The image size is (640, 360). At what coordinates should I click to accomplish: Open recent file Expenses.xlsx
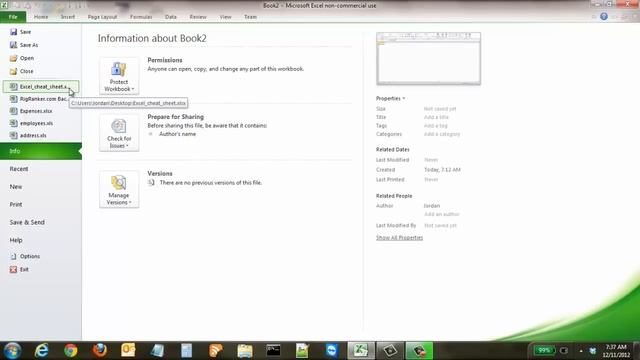pos(41,111)
